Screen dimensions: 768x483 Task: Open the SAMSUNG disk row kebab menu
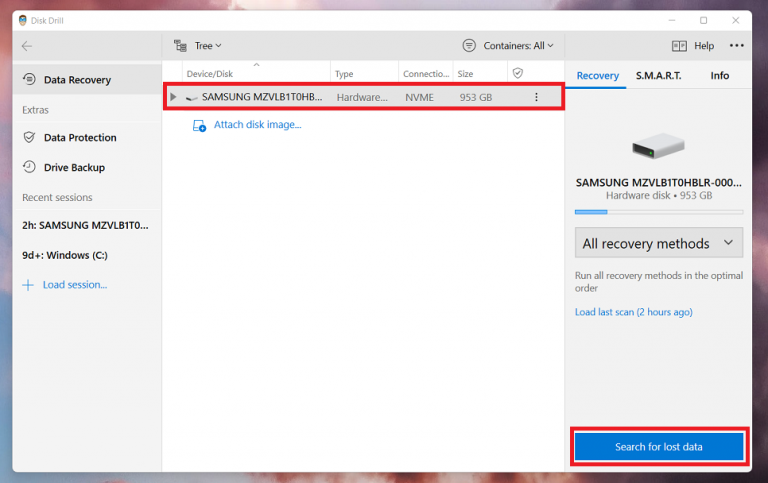point(536,97)
